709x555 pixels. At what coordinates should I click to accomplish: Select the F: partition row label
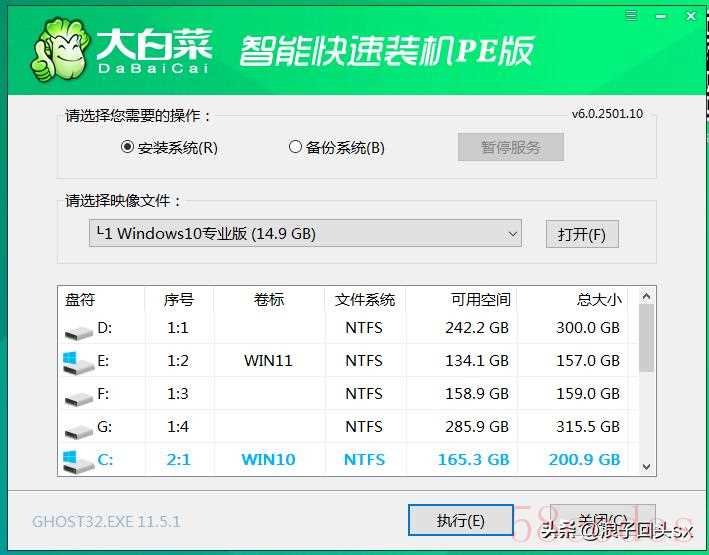[x=103, y=394]
